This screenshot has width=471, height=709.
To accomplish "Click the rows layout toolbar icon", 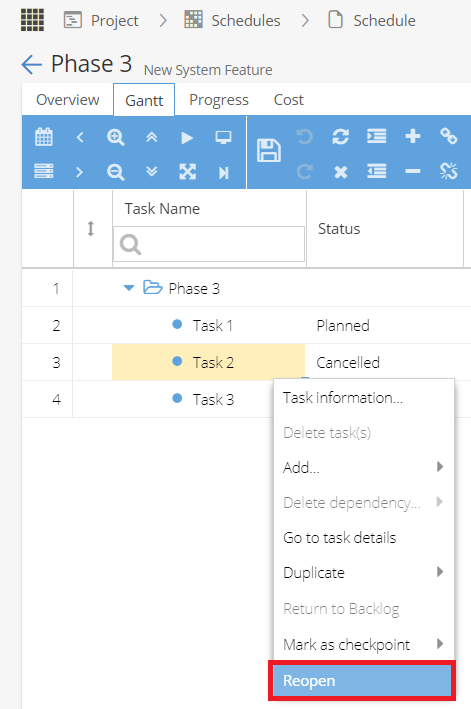I will tap(44, 171).
